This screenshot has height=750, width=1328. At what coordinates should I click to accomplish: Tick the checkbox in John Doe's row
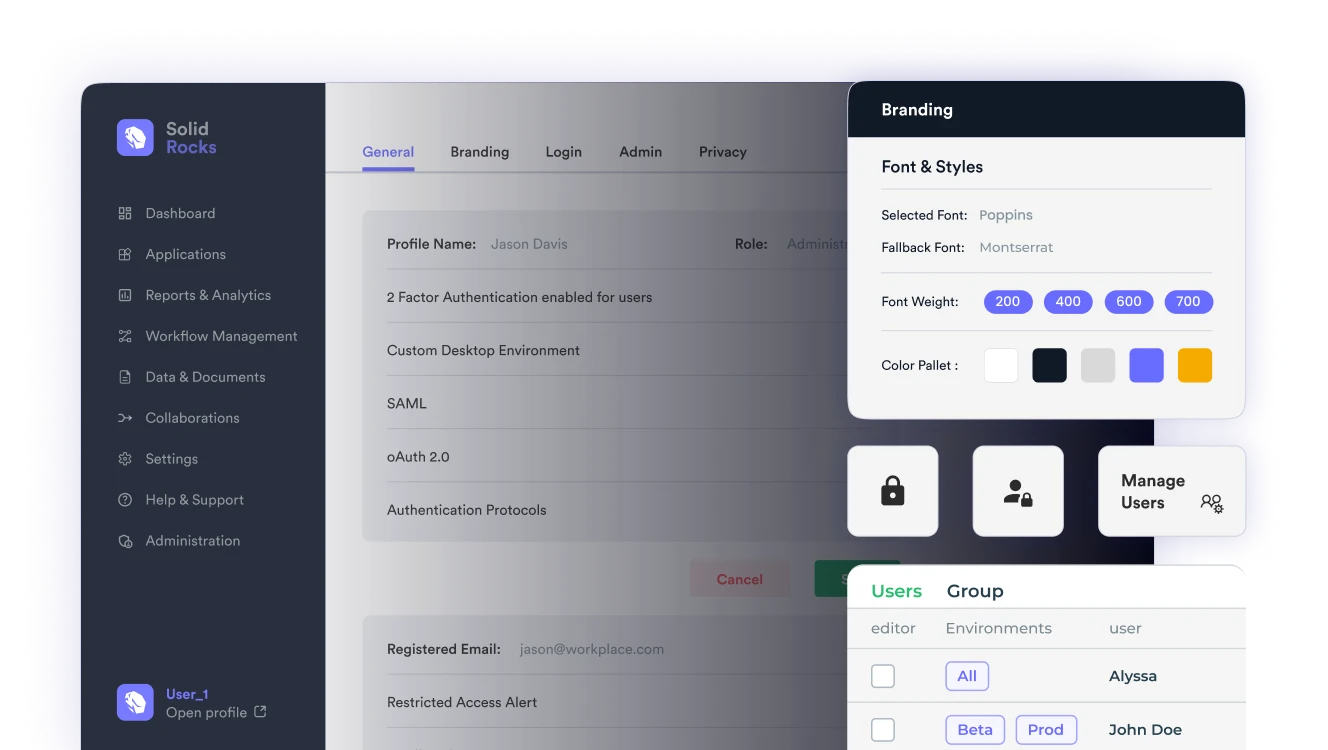(883, 730)
